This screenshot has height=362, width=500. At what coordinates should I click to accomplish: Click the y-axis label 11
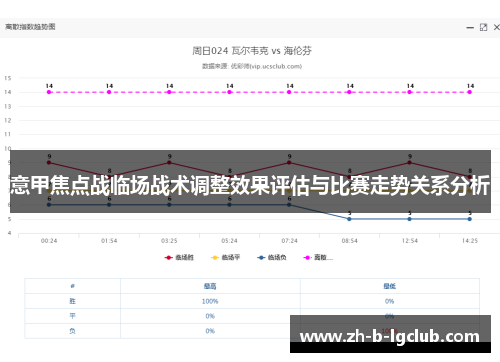[x=8, y=134]
